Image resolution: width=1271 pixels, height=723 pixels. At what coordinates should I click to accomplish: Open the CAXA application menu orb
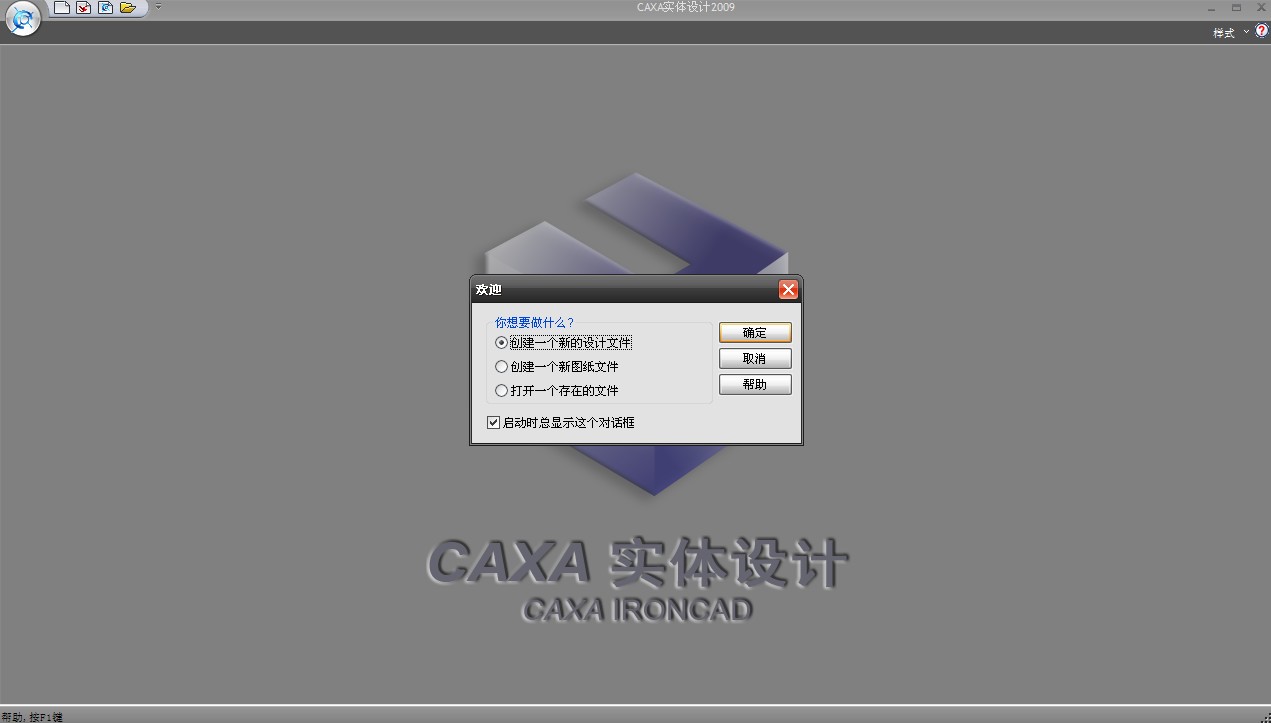pos(22,18)
